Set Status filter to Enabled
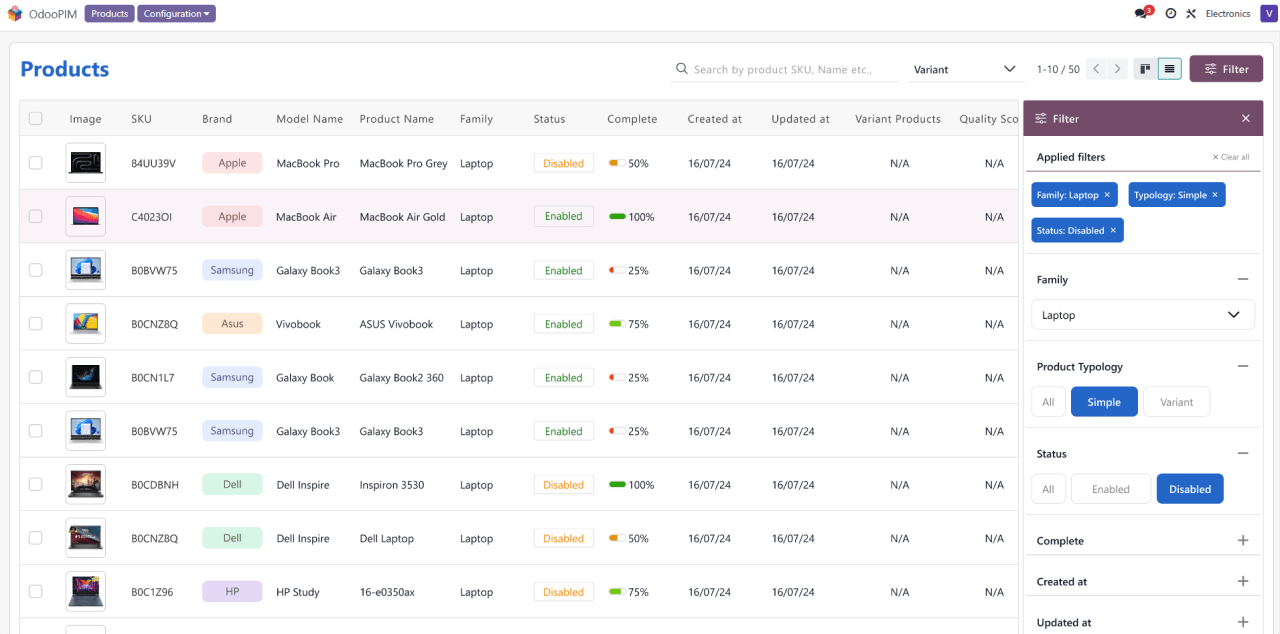This screenshot has width=1280, height=634. pyautogui.click(x=1110, y=489)
